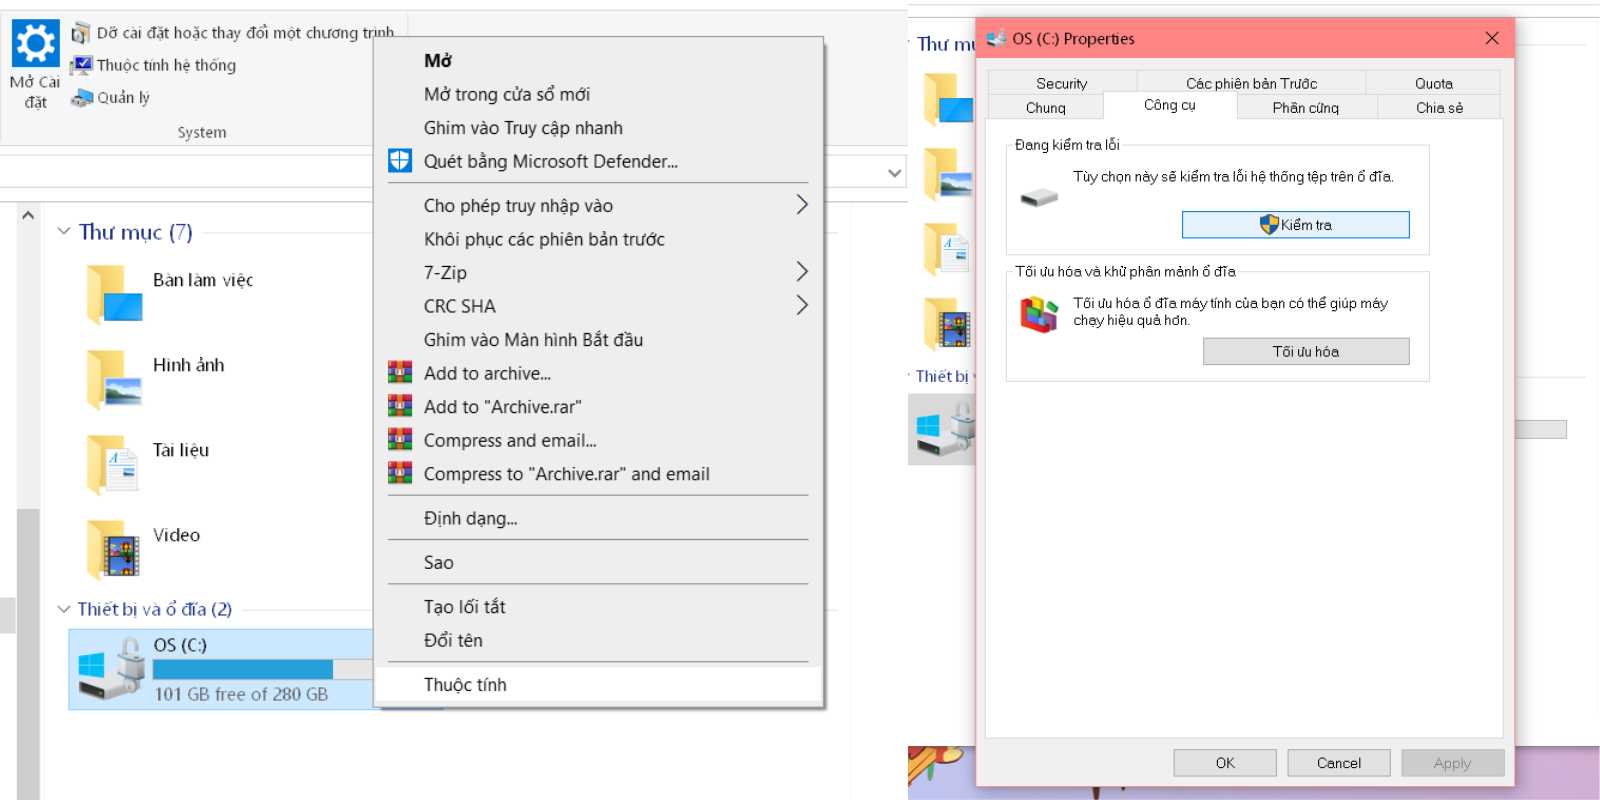Click the Mở Cài đặt gear icon
This screenshot has width=1600, height=800.
35,43
